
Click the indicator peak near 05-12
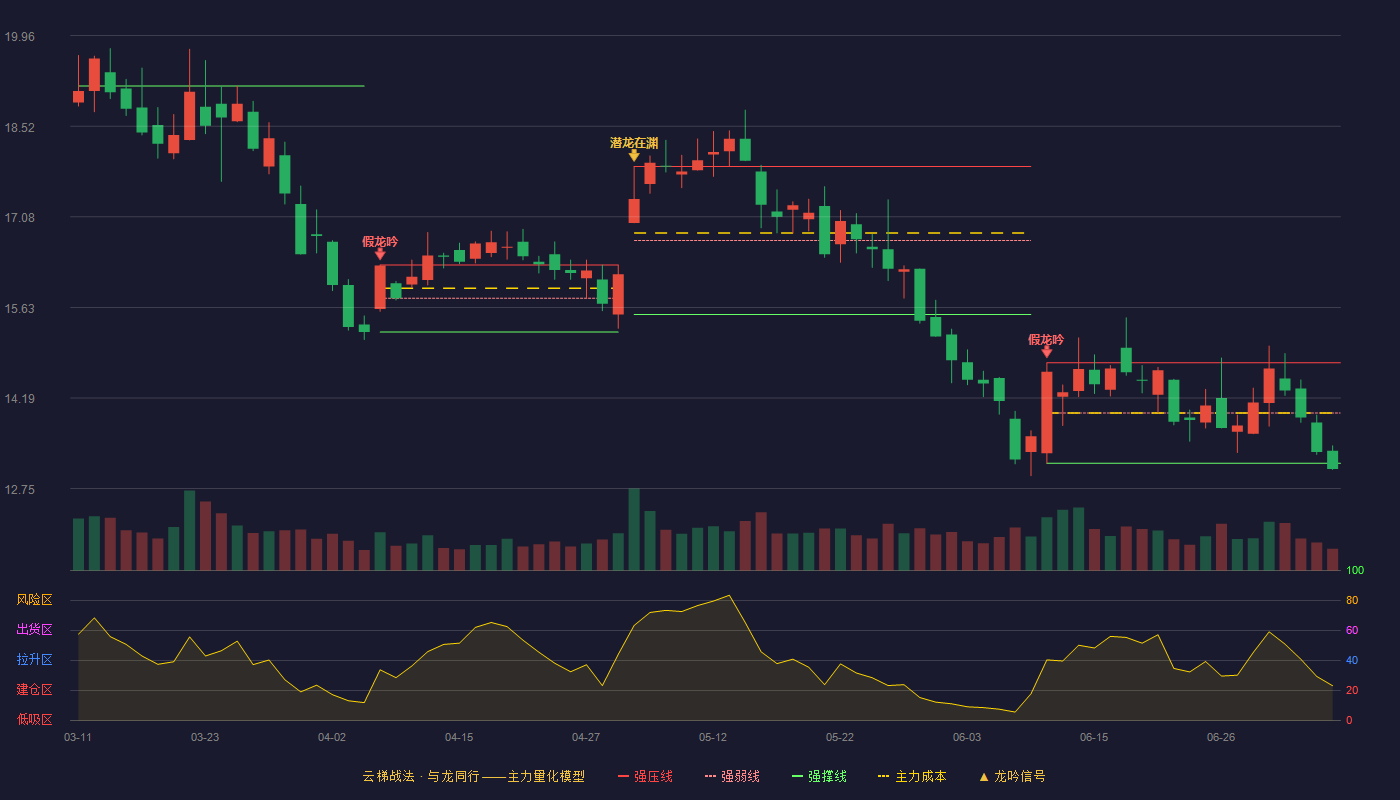[x=729, y=595]
